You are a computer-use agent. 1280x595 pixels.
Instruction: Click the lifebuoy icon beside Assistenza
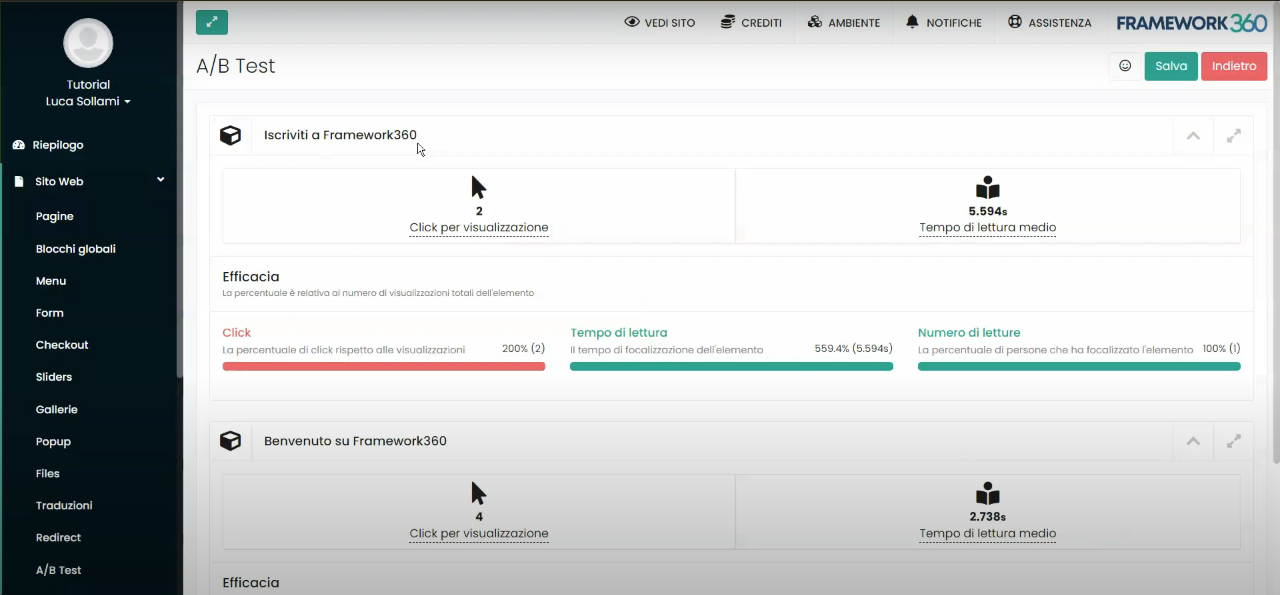(x=1015, y=22)
